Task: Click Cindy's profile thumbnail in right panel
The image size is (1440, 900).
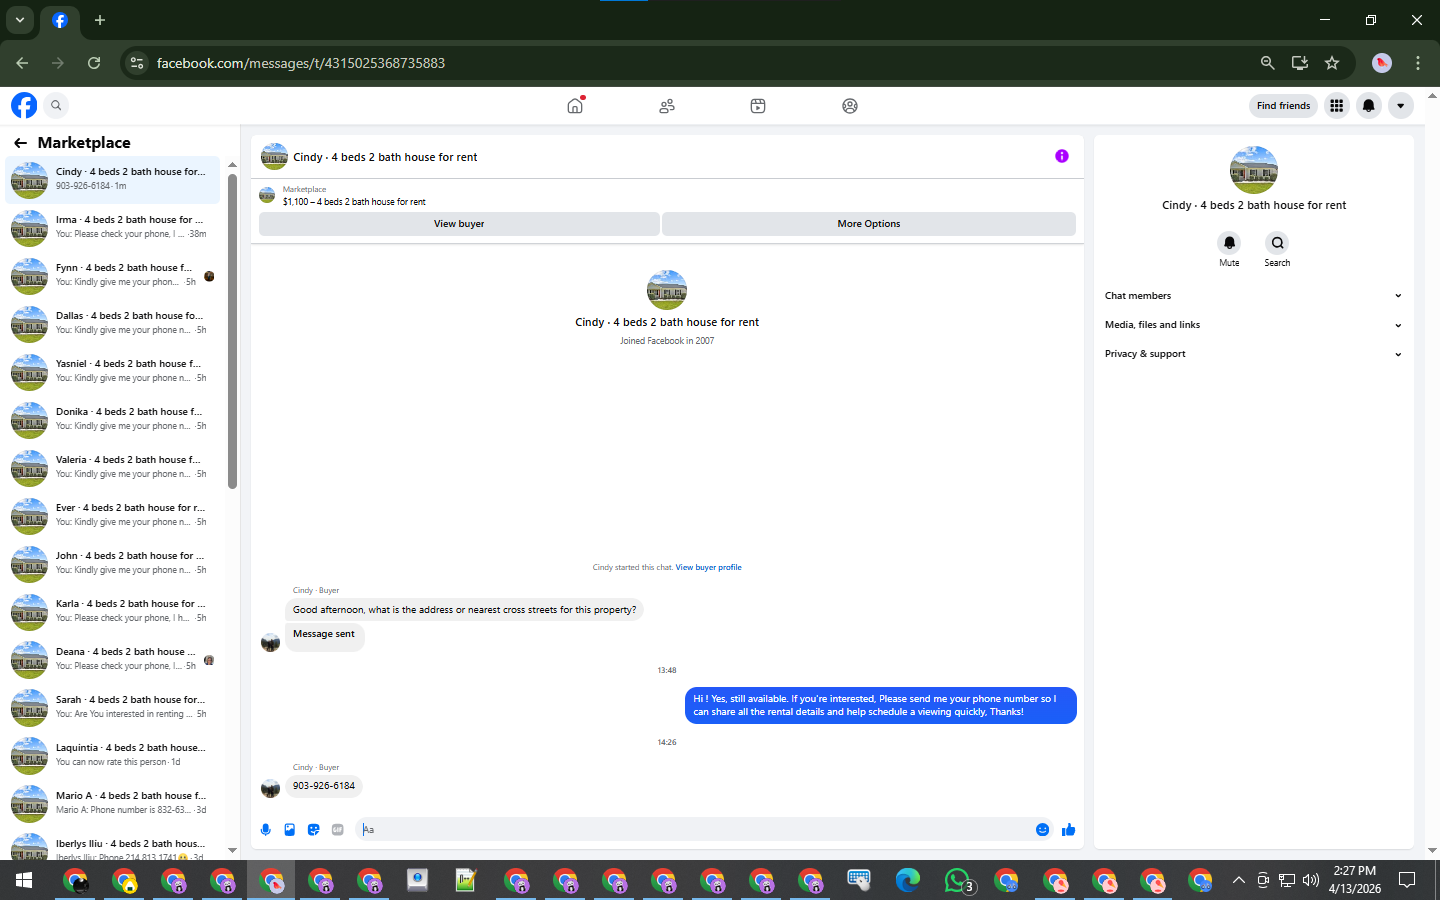Action: (x=1254, y=170)
